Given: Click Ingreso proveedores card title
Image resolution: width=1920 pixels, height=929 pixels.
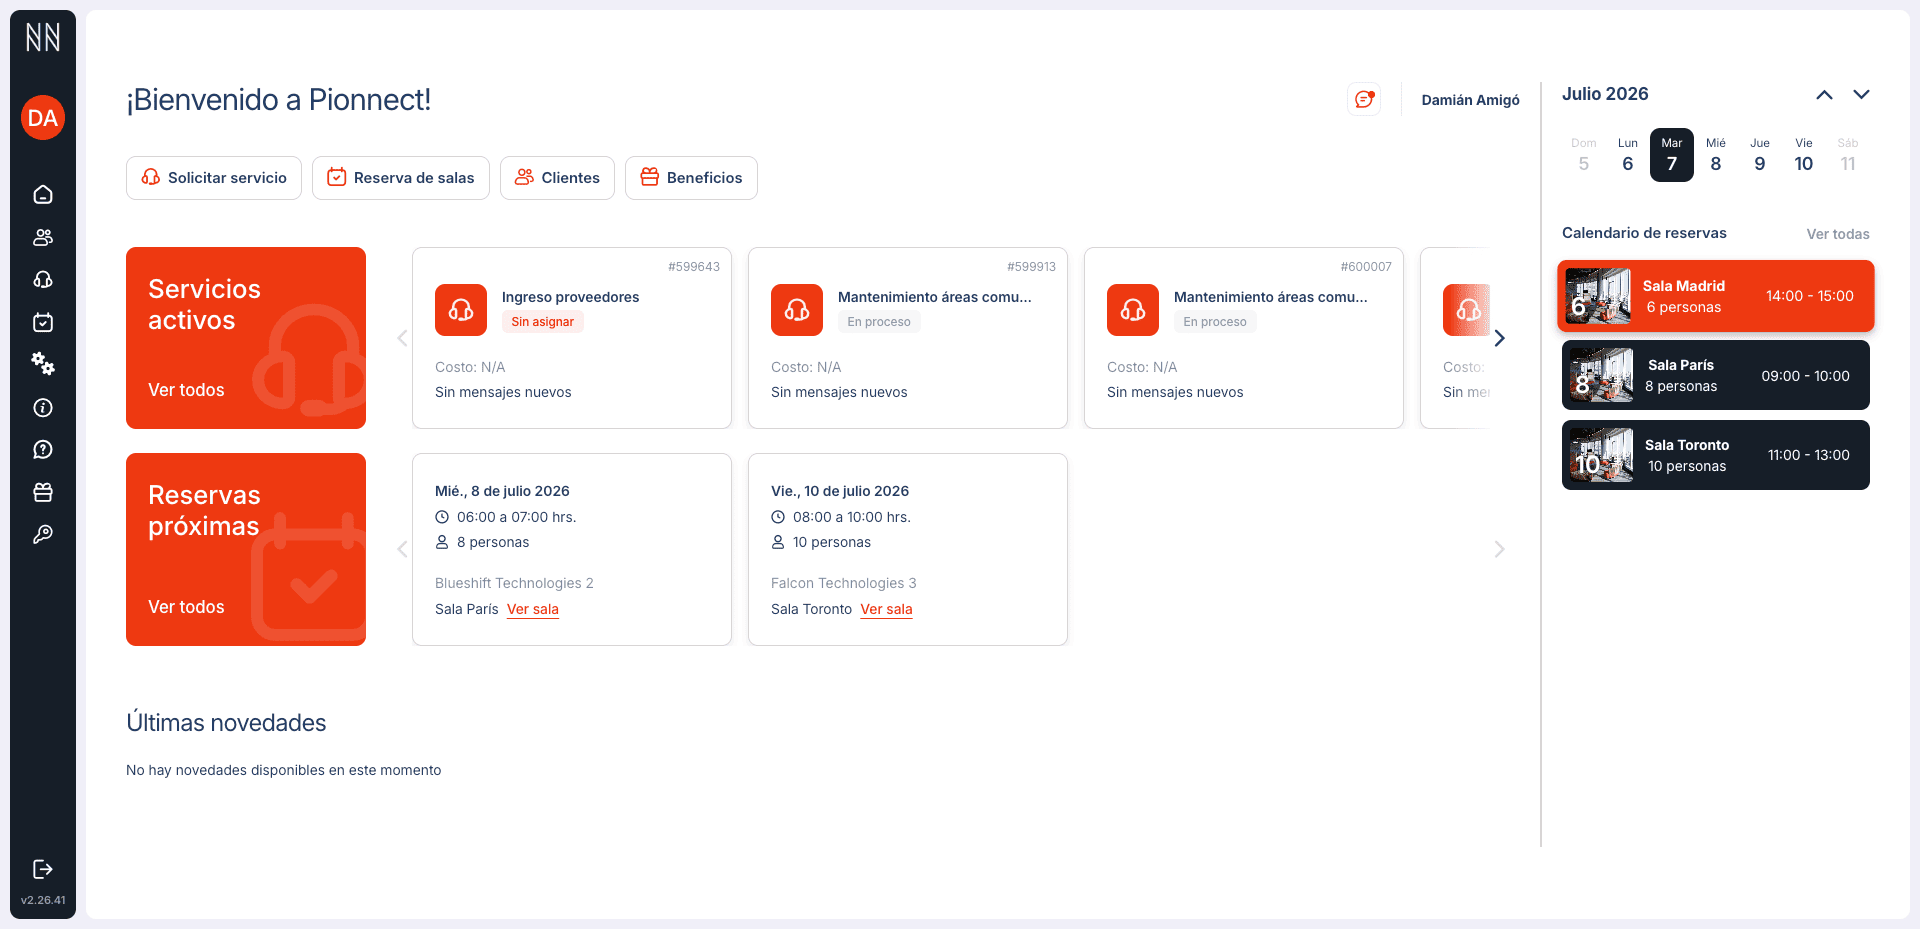Looking at the screenshot, I should pyautogui.click(x=570, y=297).
